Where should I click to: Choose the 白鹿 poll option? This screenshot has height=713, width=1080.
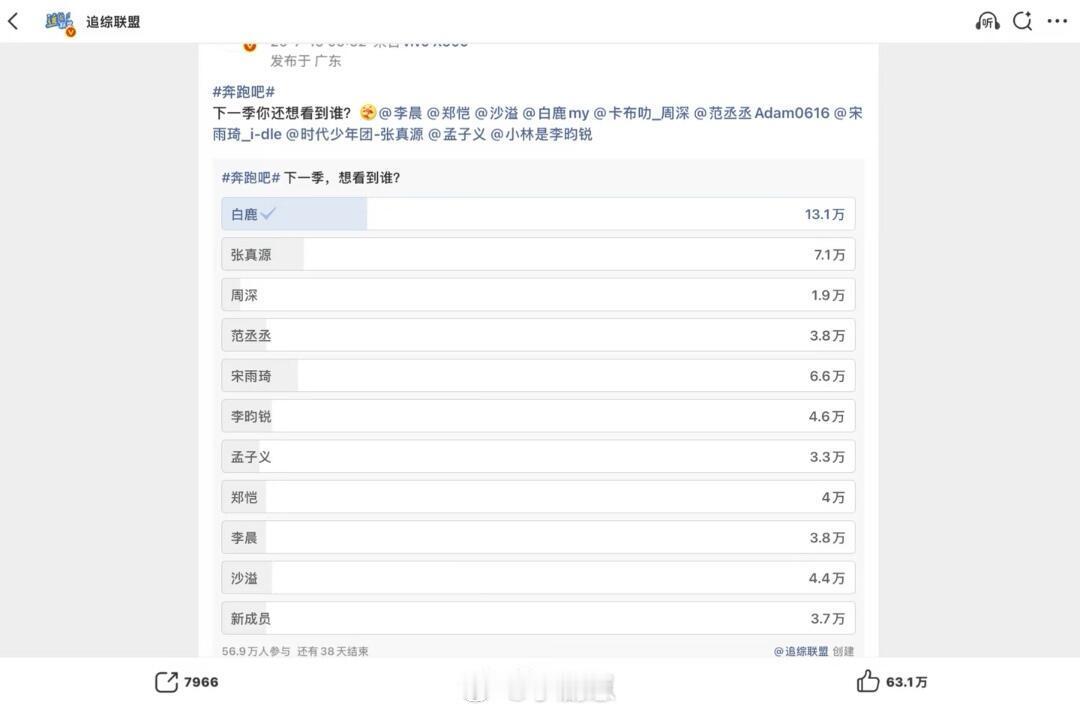click(x=538, y=214)
